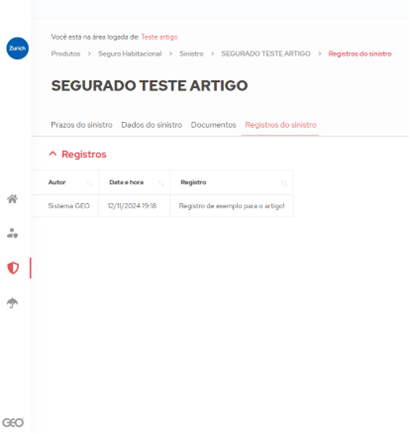Switch to Dados do sinistro tab

152,125
